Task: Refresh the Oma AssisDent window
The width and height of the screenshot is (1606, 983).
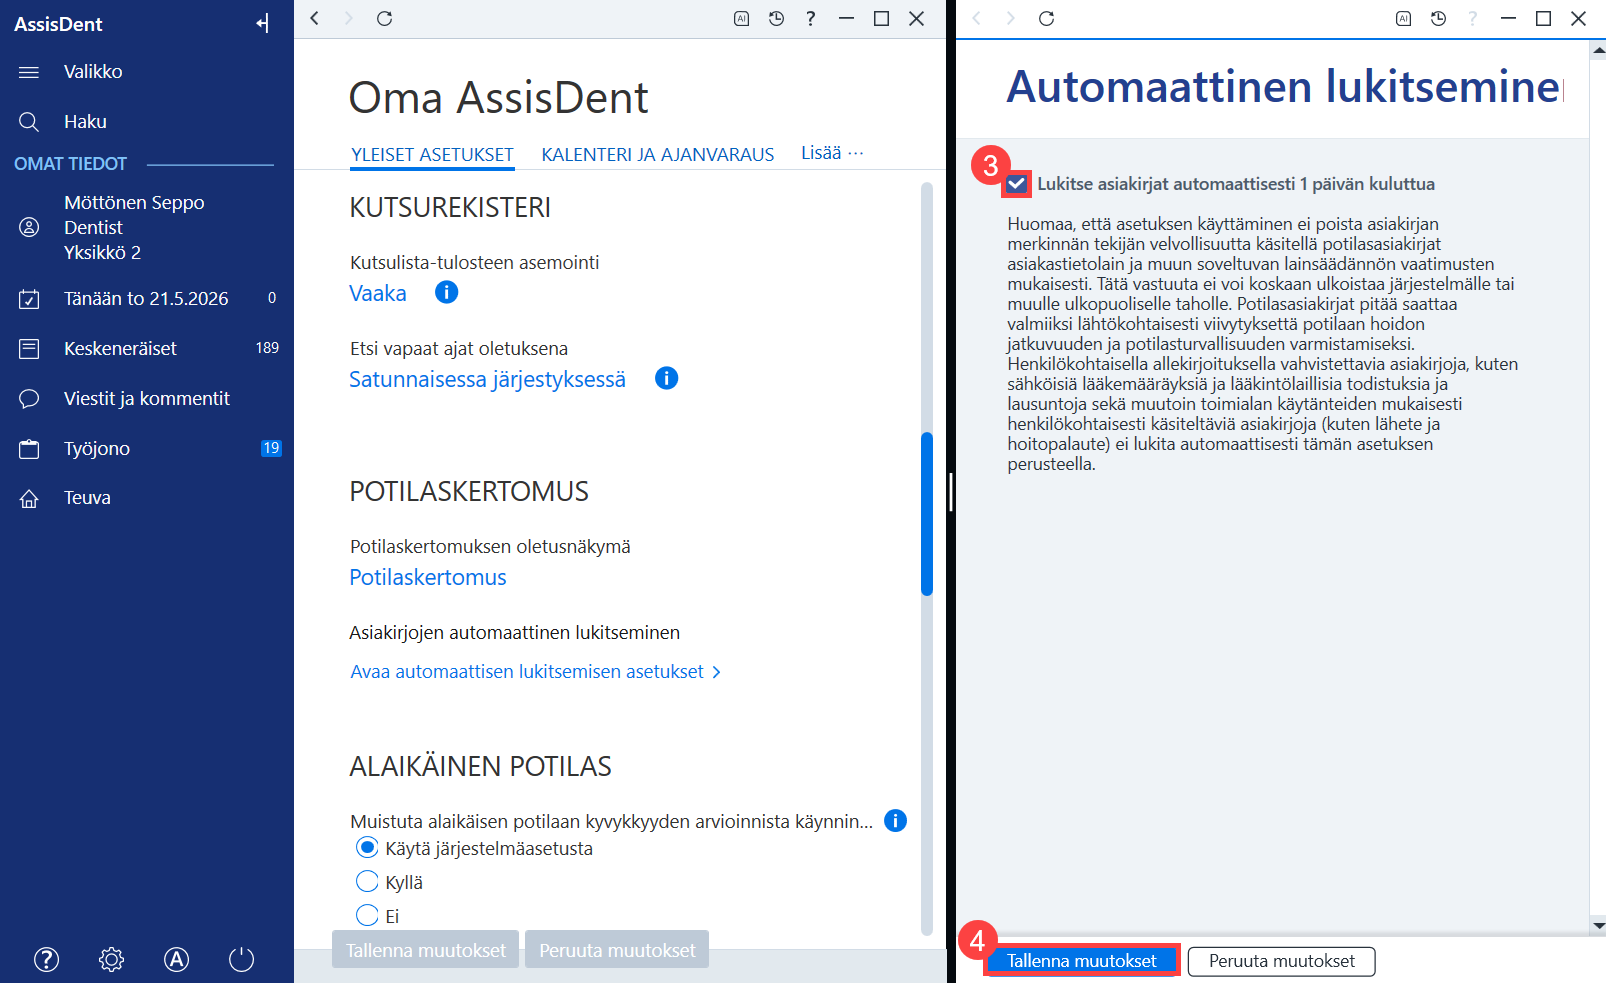Action: (384, 18)
